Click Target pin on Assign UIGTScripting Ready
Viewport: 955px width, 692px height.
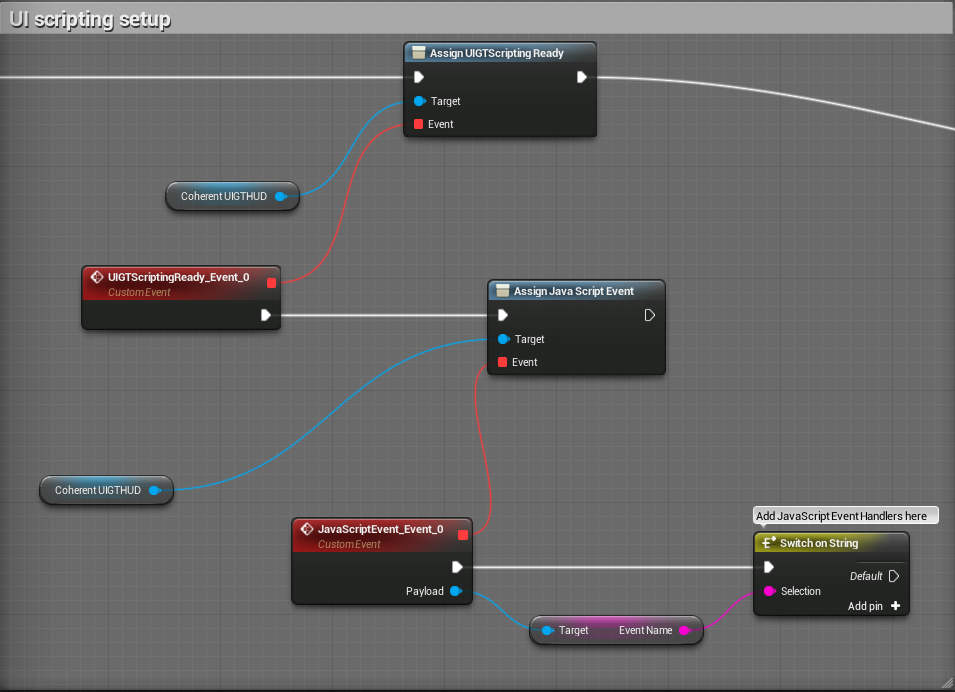[419, 101]
